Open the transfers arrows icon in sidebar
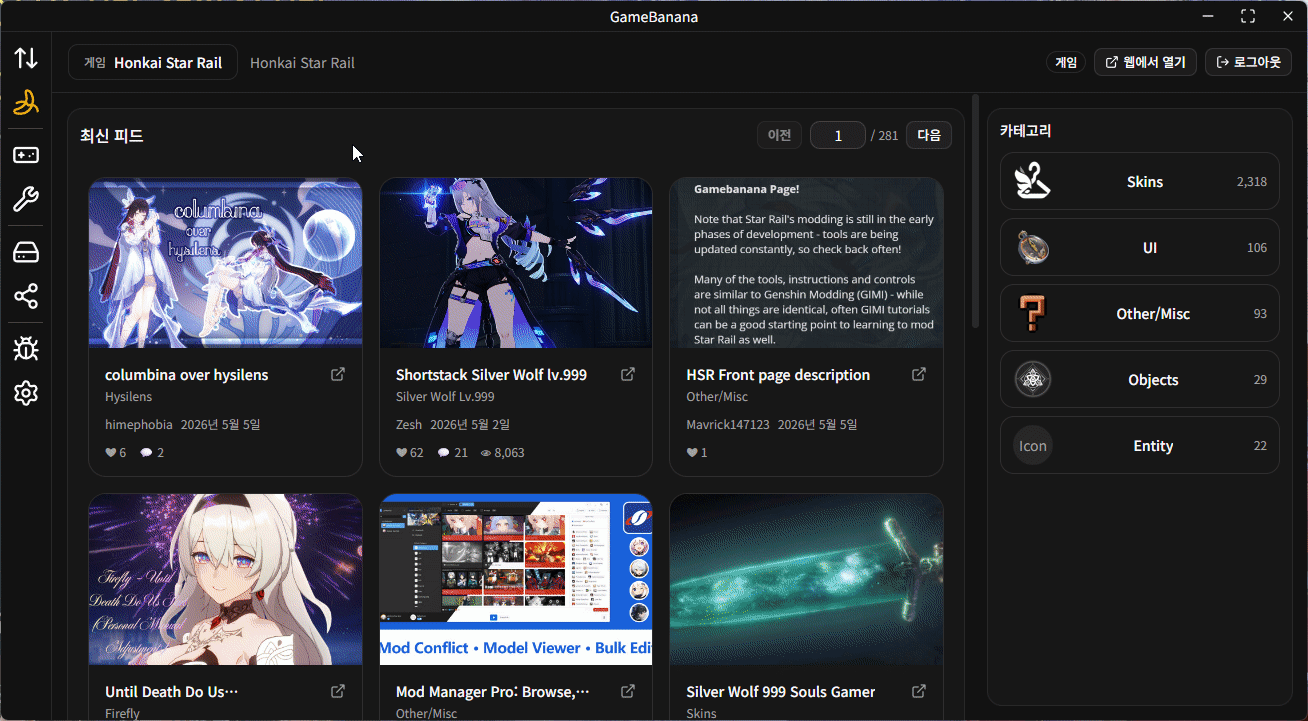 pos(26,58)
